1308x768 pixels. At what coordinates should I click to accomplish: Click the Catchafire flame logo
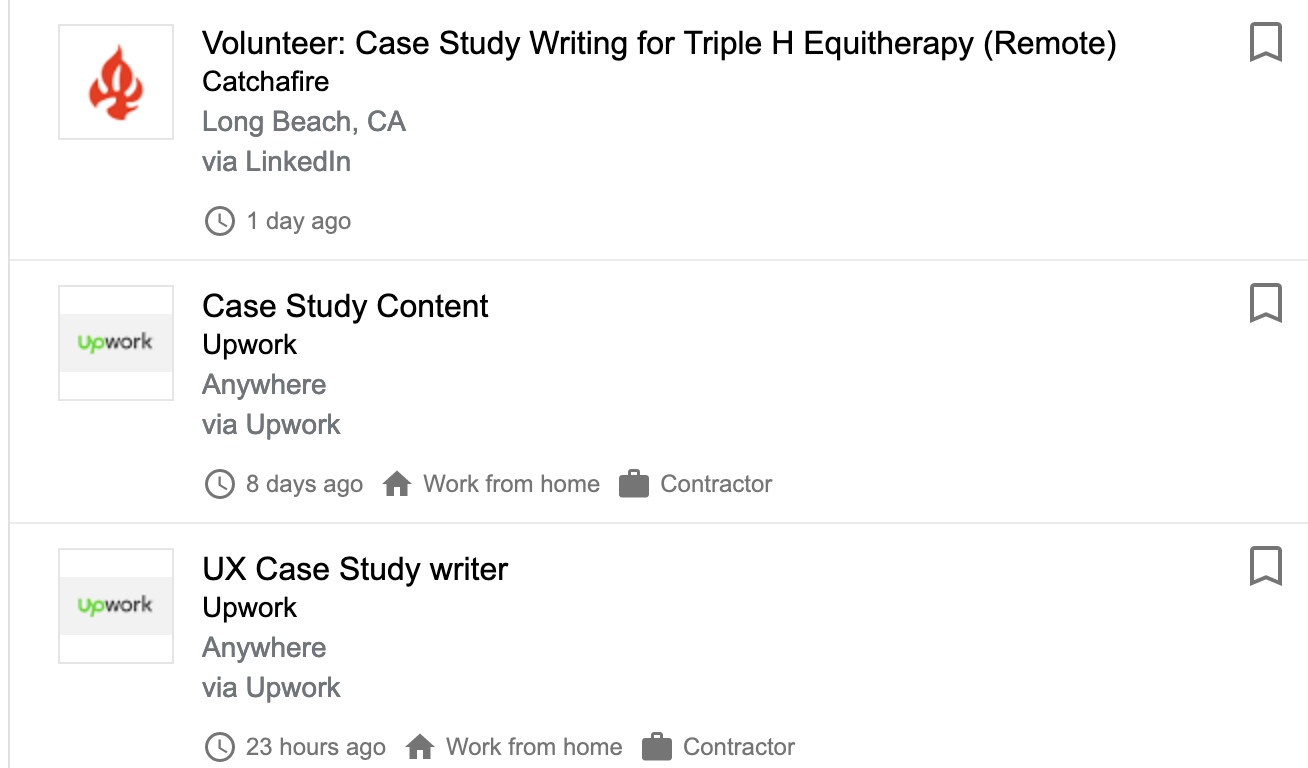point(116,82)
